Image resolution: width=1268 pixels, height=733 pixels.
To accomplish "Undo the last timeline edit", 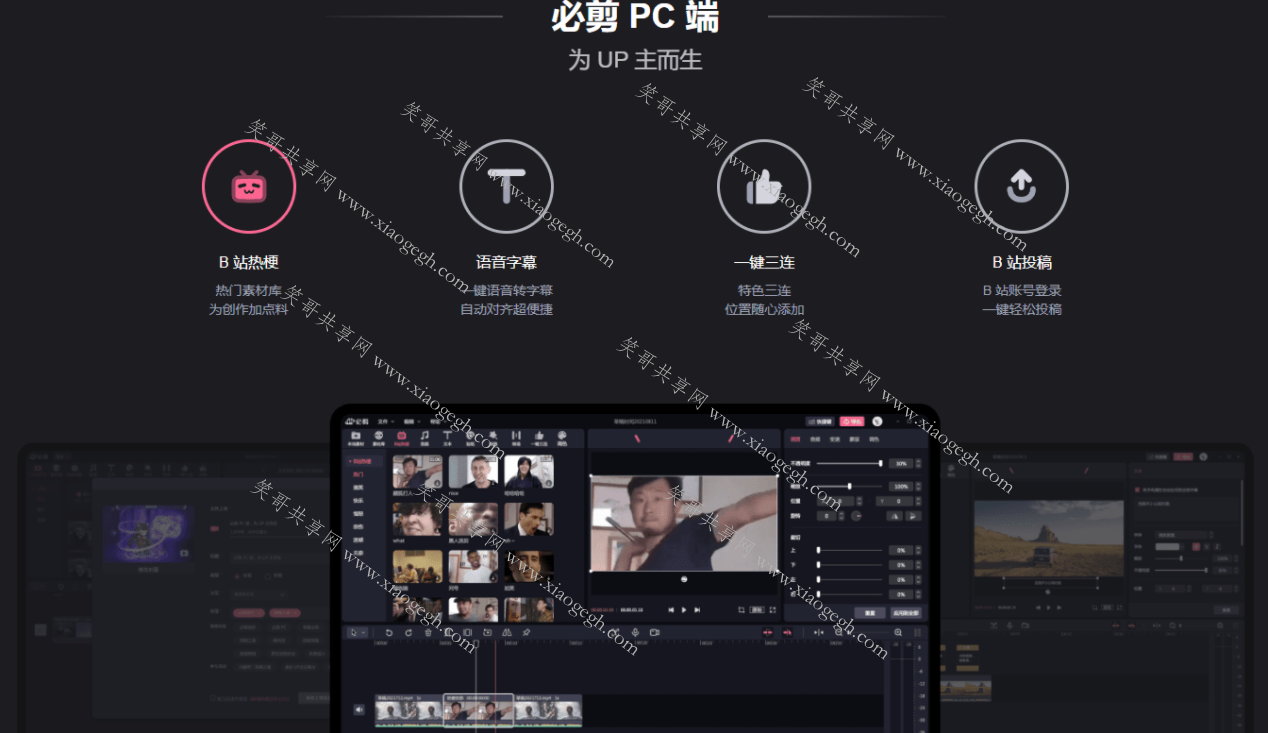I will click(x=389, y=632).
